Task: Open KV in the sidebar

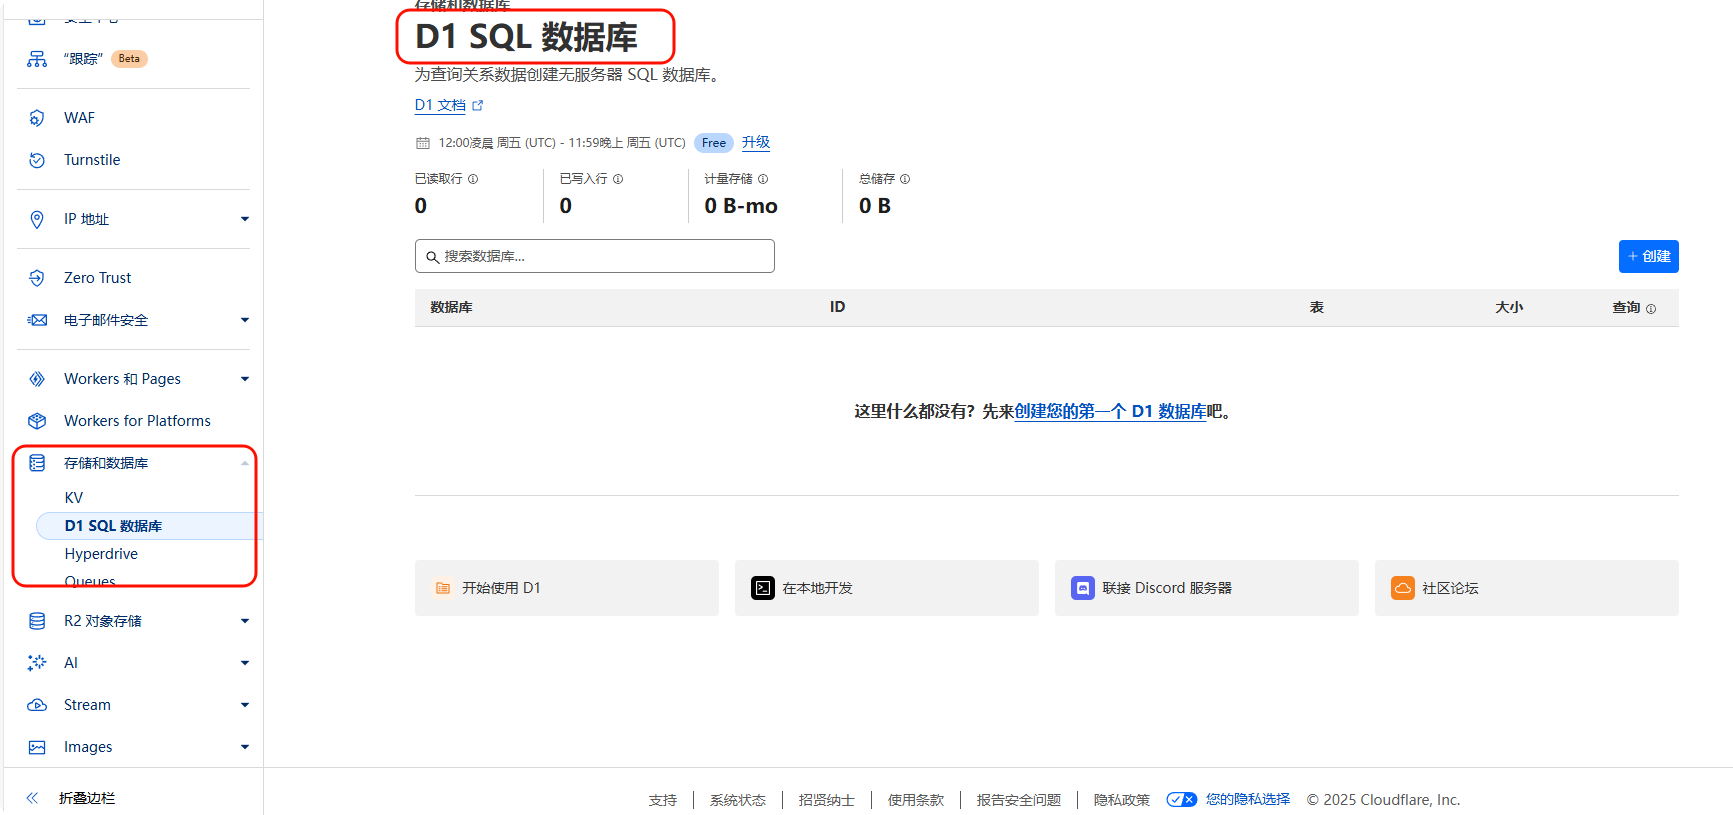Action: [74, 498]
